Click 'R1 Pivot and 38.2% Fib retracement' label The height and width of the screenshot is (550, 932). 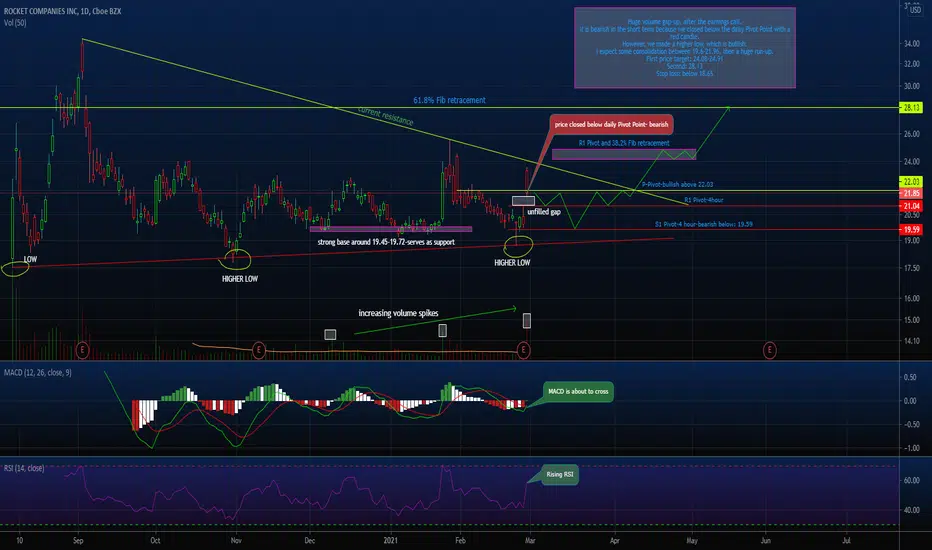(x=624, y=143)
